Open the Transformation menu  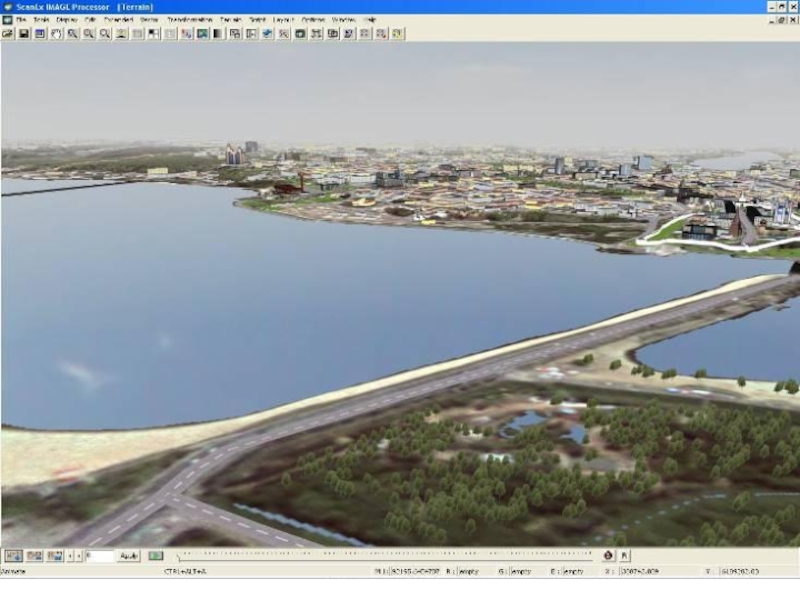(189, 19)
